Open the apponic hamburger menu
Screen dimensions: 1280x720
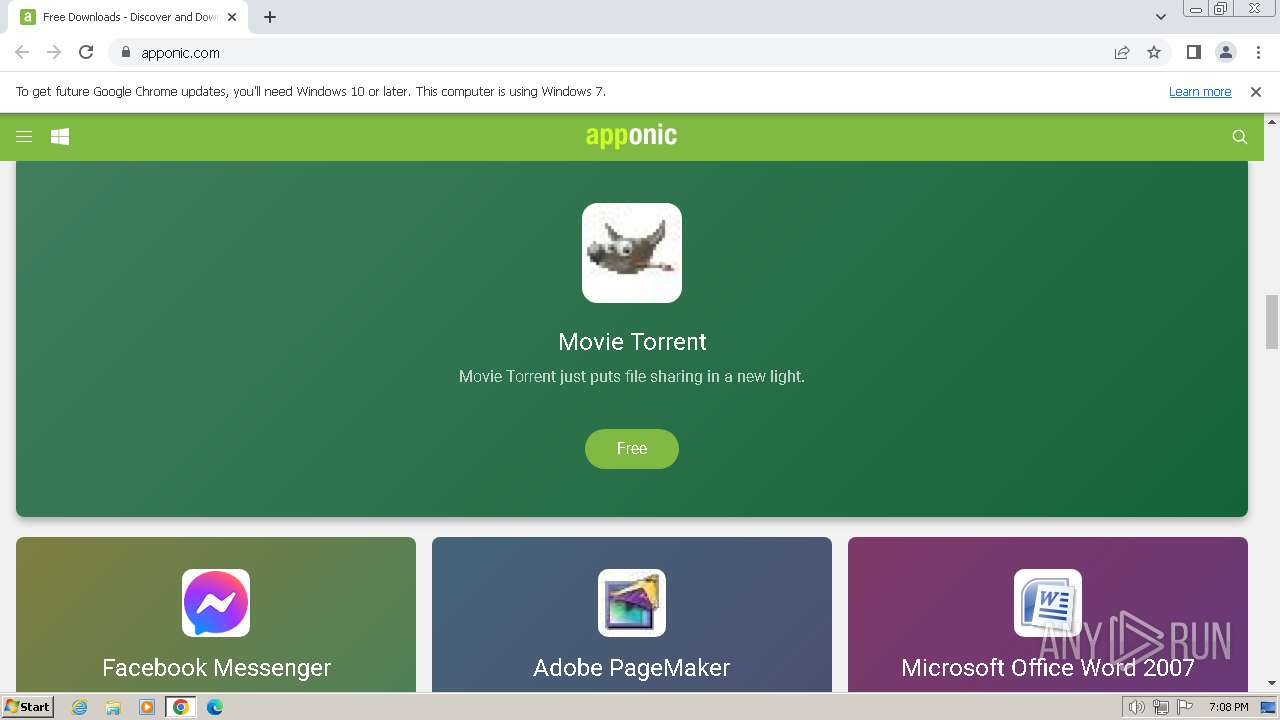tap(24, 137)
